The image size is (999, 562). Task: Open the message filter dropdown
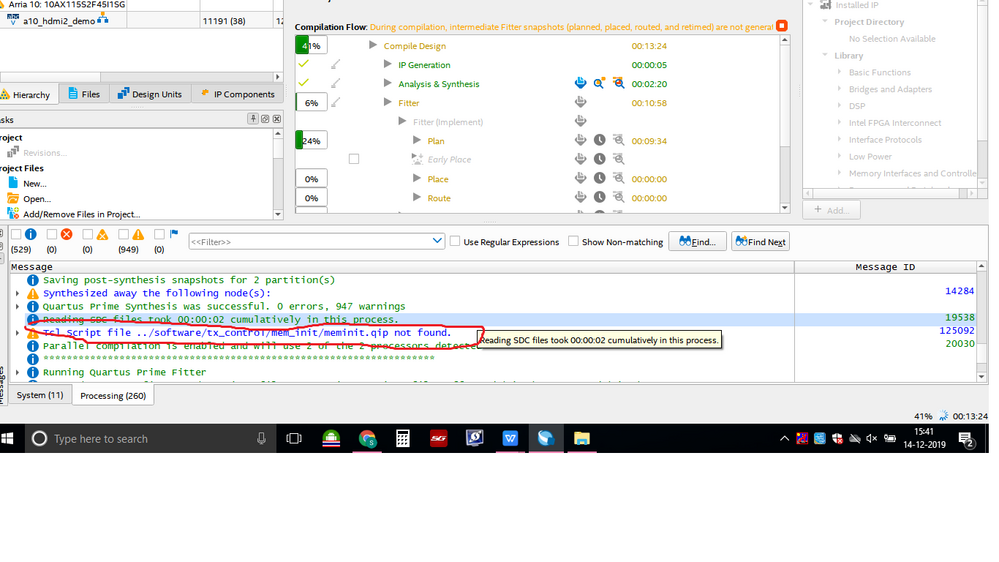[x=437, y=241]
